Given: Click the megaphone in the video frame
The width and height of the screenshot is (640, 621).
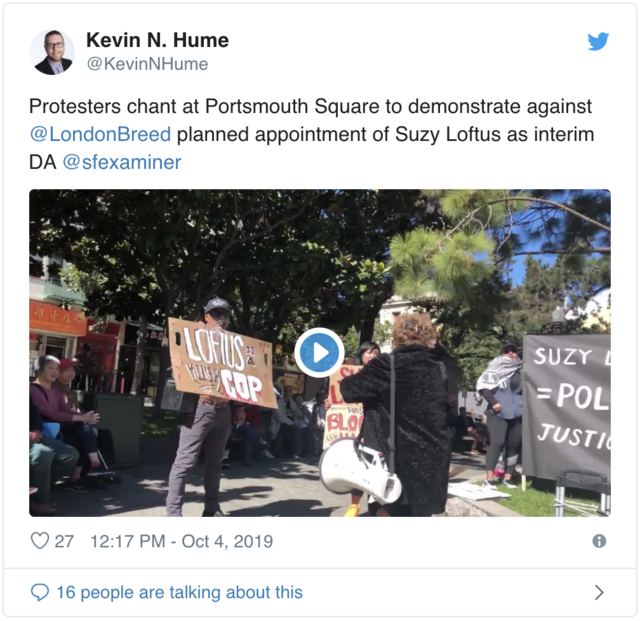Looking at the screenshot, I should click(x=360, y=472).
